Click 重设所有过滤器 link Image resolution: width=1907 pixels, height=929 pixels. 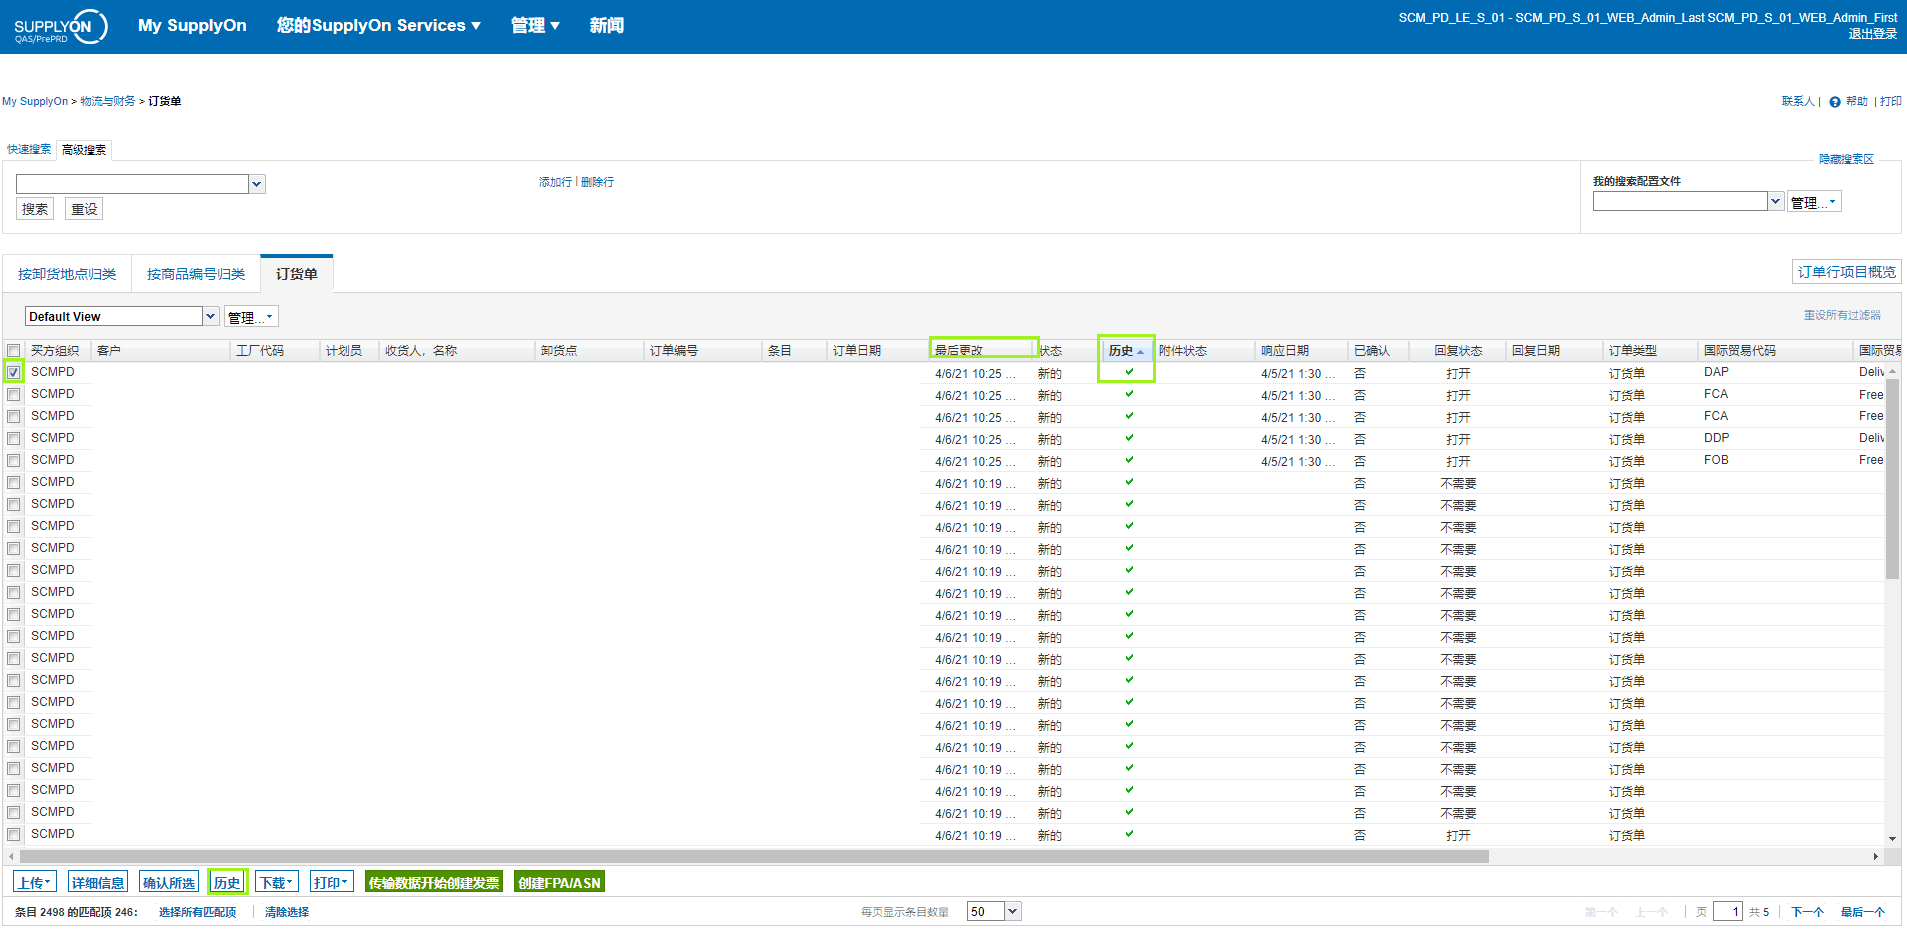pyautogui.click(x=1842, y=315)
